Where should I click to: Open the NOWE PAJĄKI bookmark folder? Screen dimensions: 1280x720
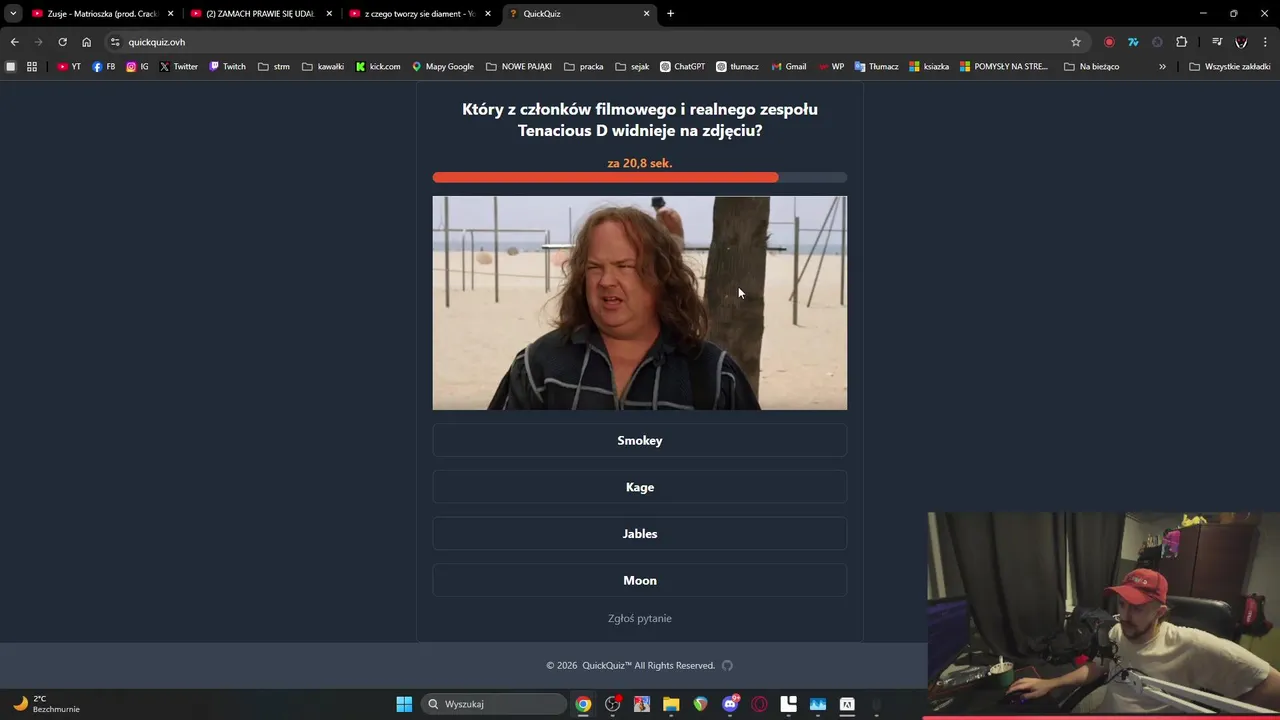519,67
